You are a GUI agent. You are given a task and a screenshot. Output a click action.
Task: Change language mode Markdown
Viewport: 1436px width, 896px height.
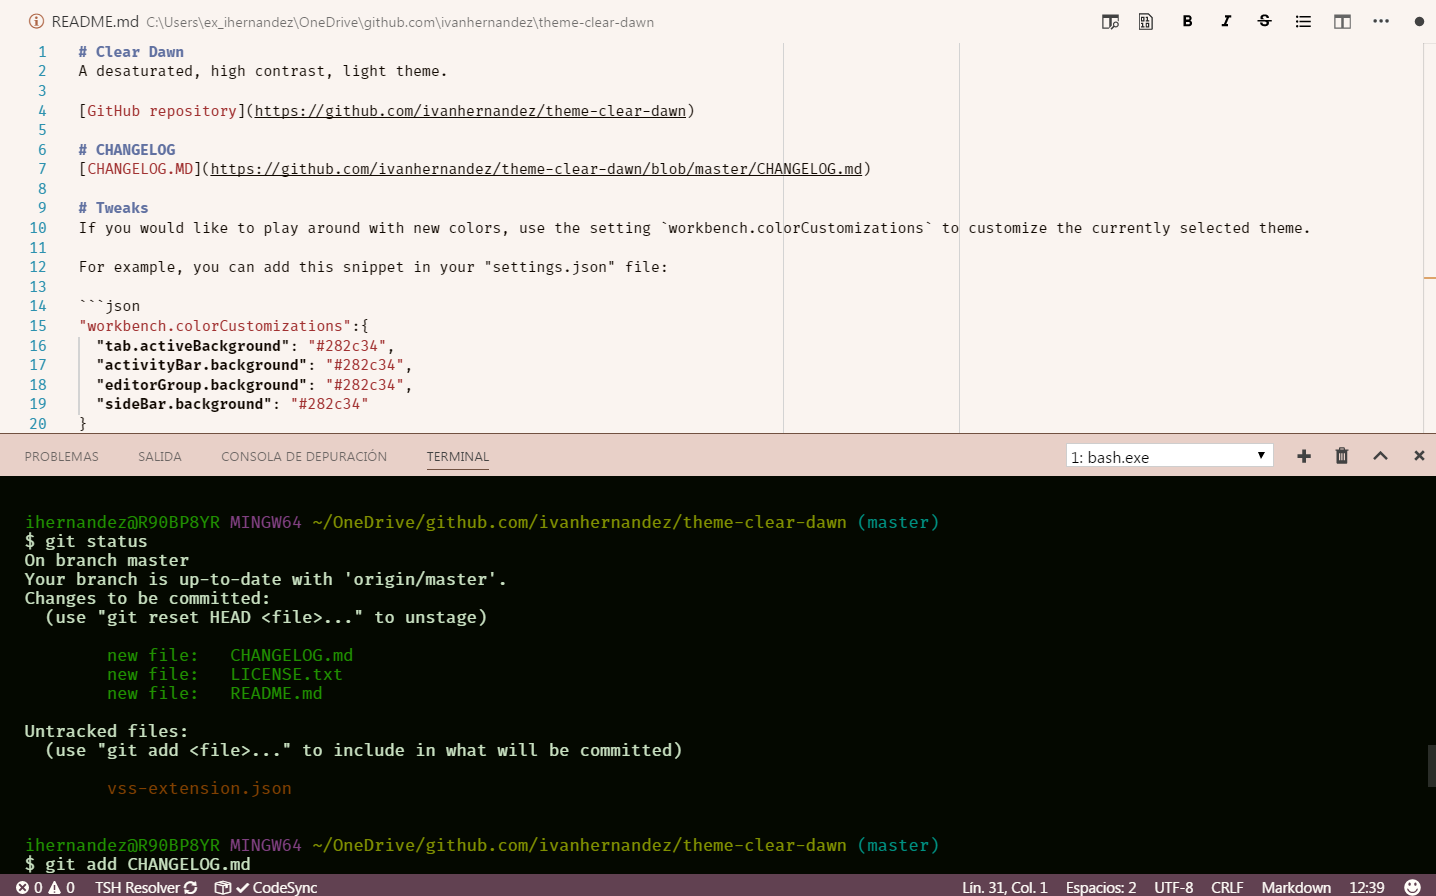[1296, 887]
